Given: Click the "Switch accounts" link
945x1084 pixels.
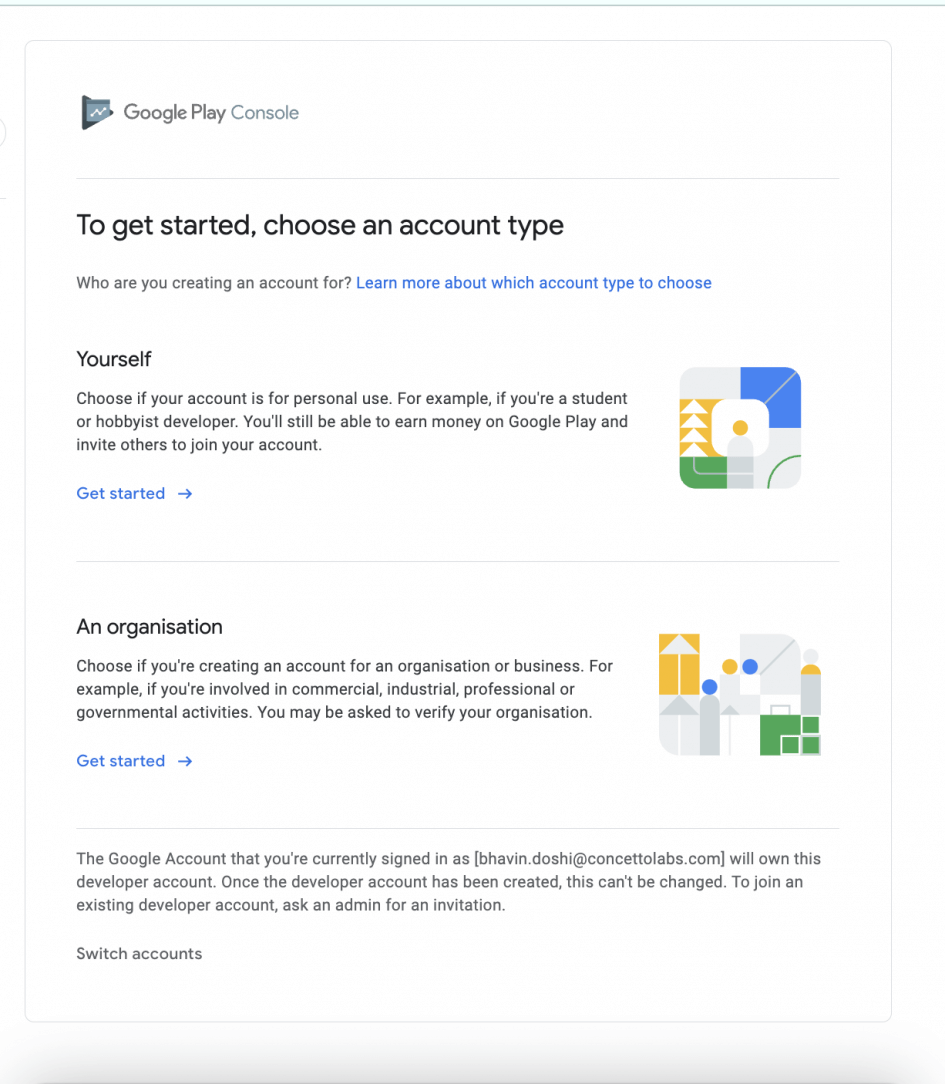Looking at the screenshot, I should click(139, 954).
